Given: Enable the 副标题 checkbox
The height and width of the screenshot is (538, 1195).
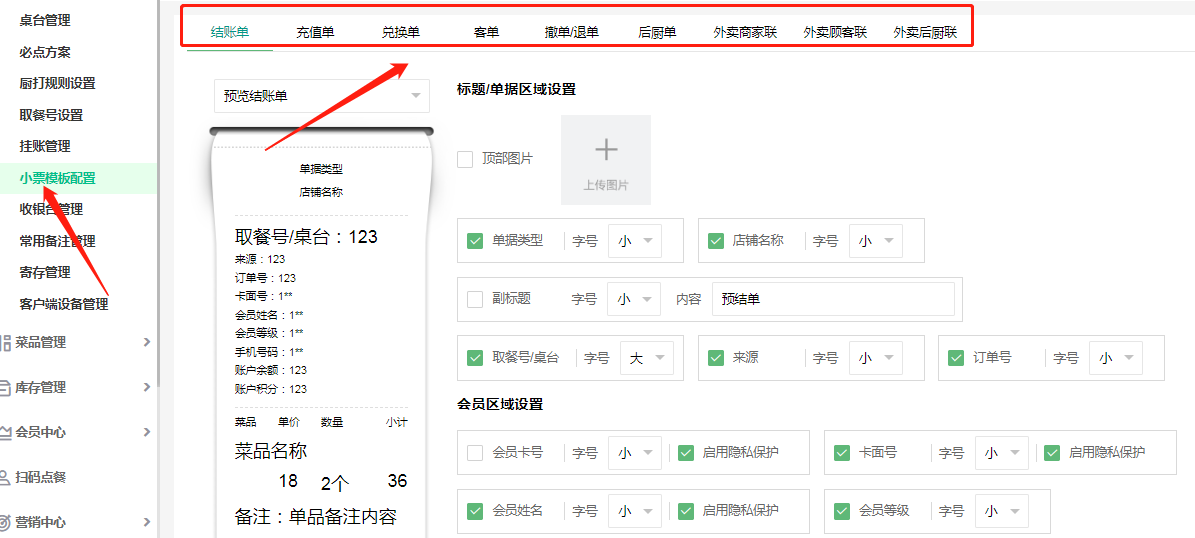Looking at the screenshot, I should pos(475,299).
